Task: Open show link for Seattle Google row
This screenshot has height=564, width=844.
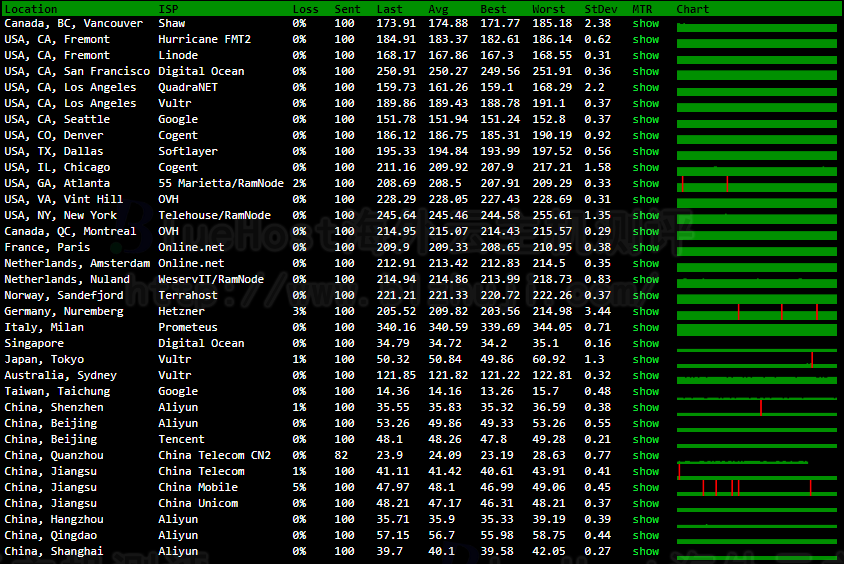Action: 645,119
